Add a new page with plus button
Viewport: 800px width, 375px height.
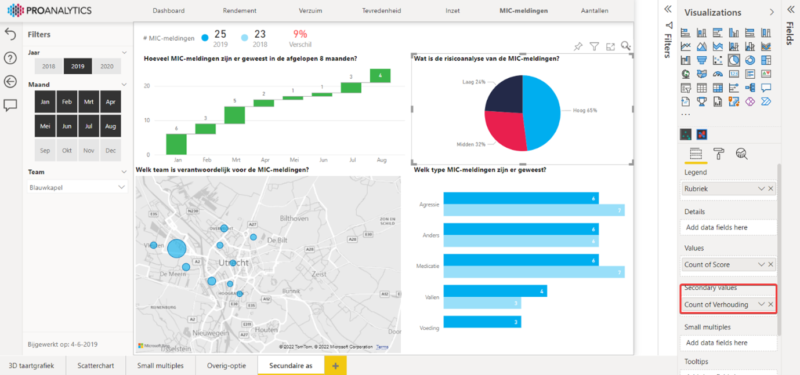tap(335, 365)
